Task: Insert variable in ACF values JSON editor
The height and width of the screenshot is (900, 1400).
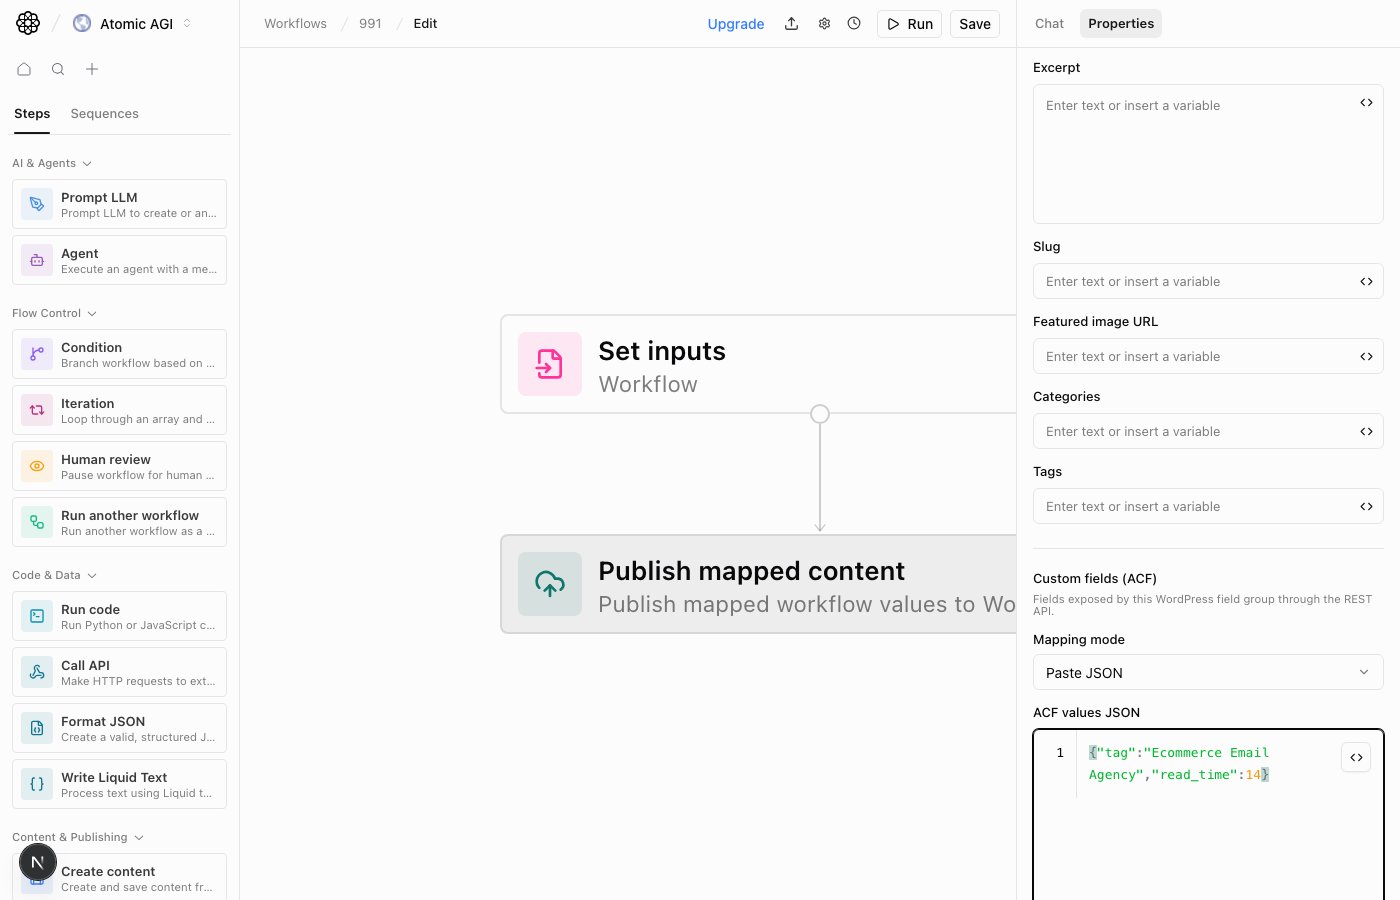Action: pos(1356,758)
